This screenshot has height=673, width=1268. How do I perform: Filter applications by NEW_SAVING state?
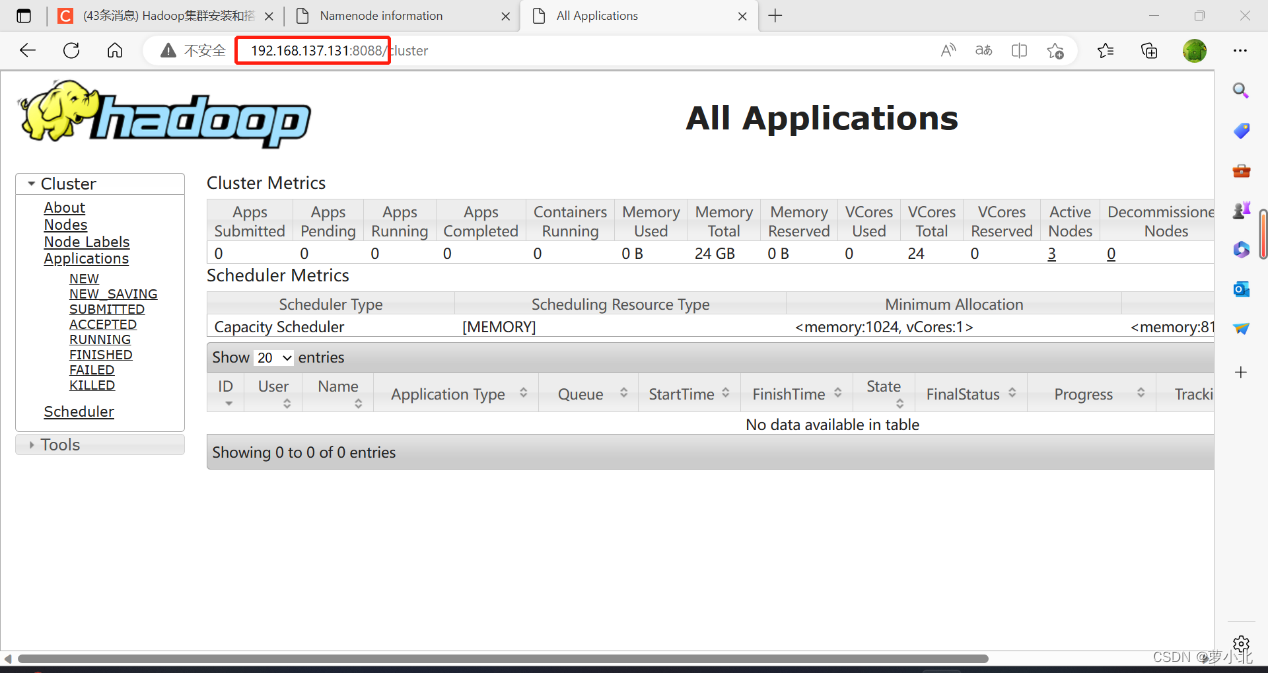(113, 294)
